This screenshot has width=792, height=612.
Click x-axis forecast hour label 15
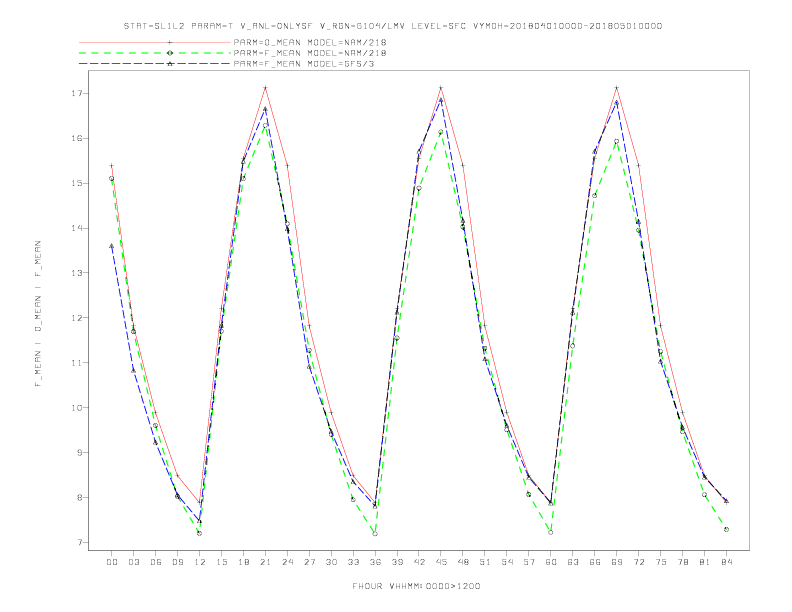(x=221, y=562)
